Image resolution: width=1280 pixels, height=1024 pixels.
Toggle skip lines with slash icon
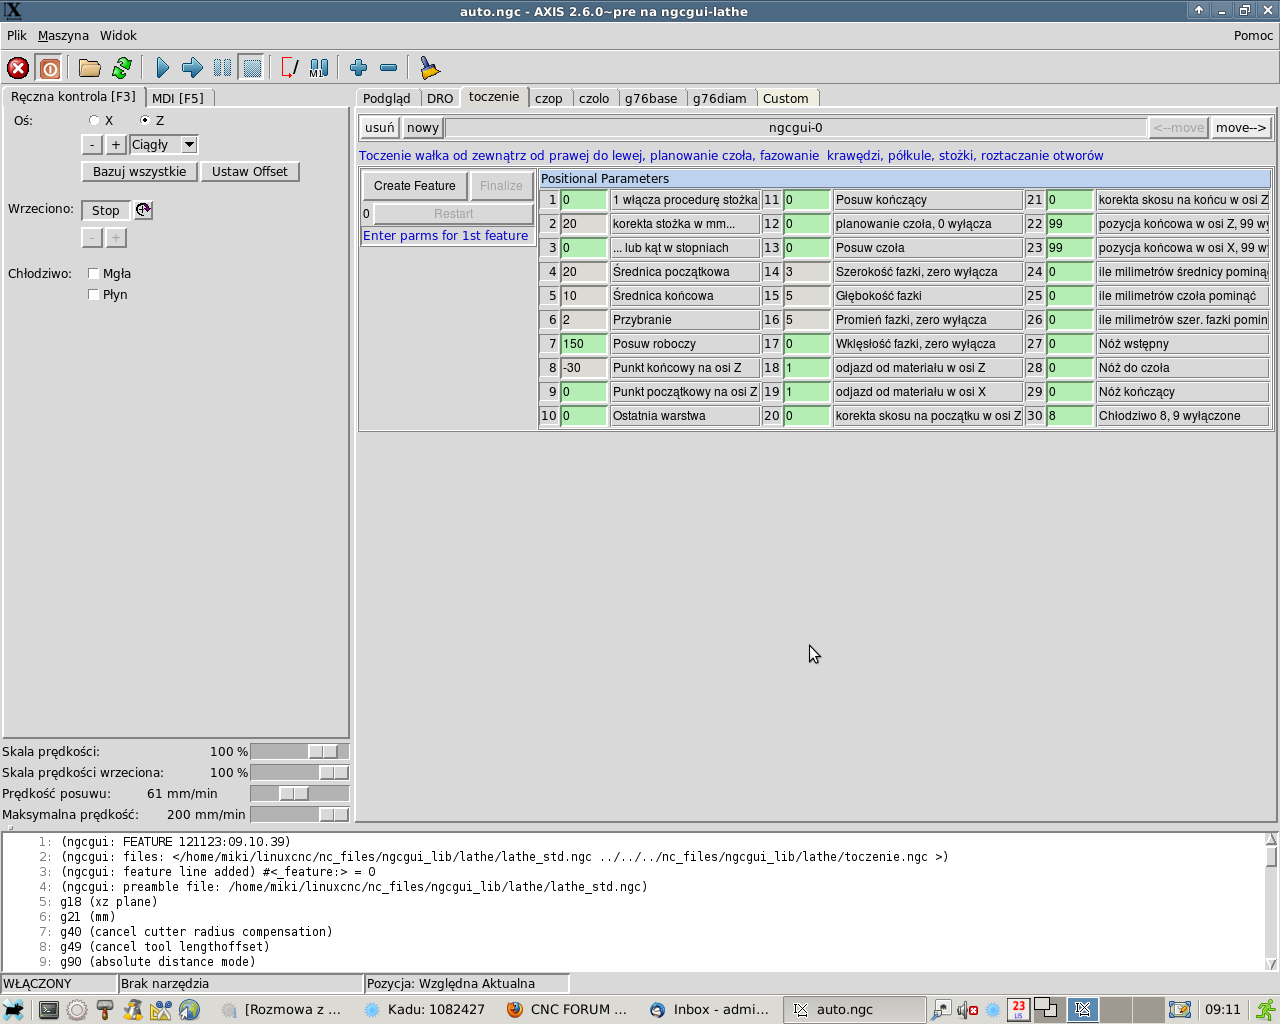coord(289,68)
